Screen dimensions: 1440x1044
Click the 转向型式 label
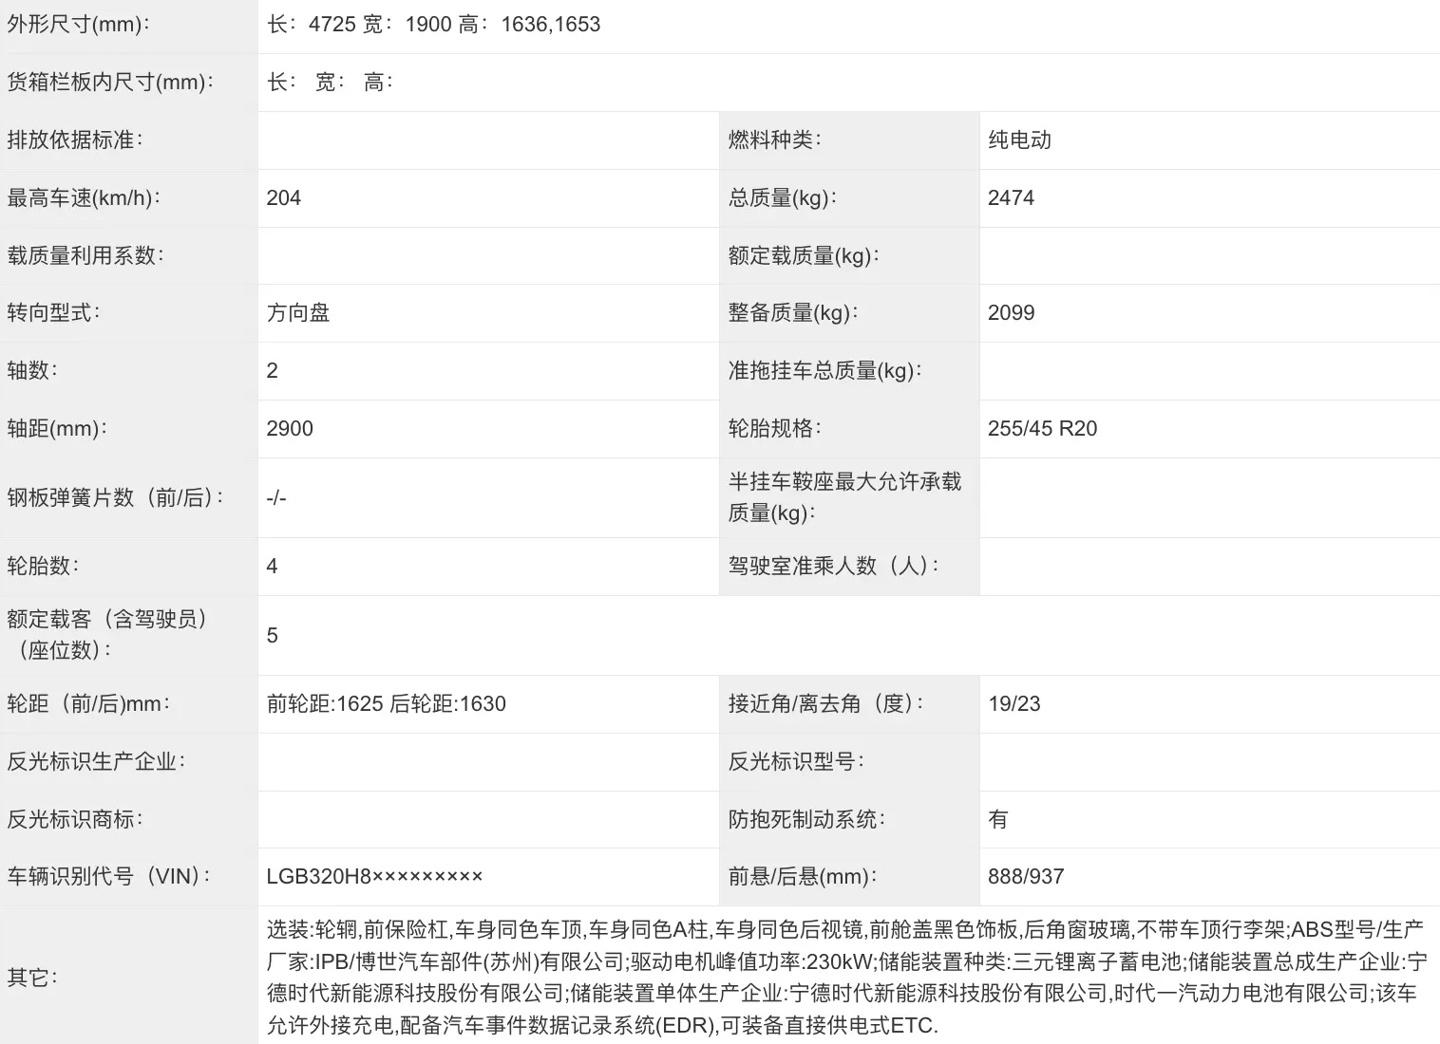(54, 313)
